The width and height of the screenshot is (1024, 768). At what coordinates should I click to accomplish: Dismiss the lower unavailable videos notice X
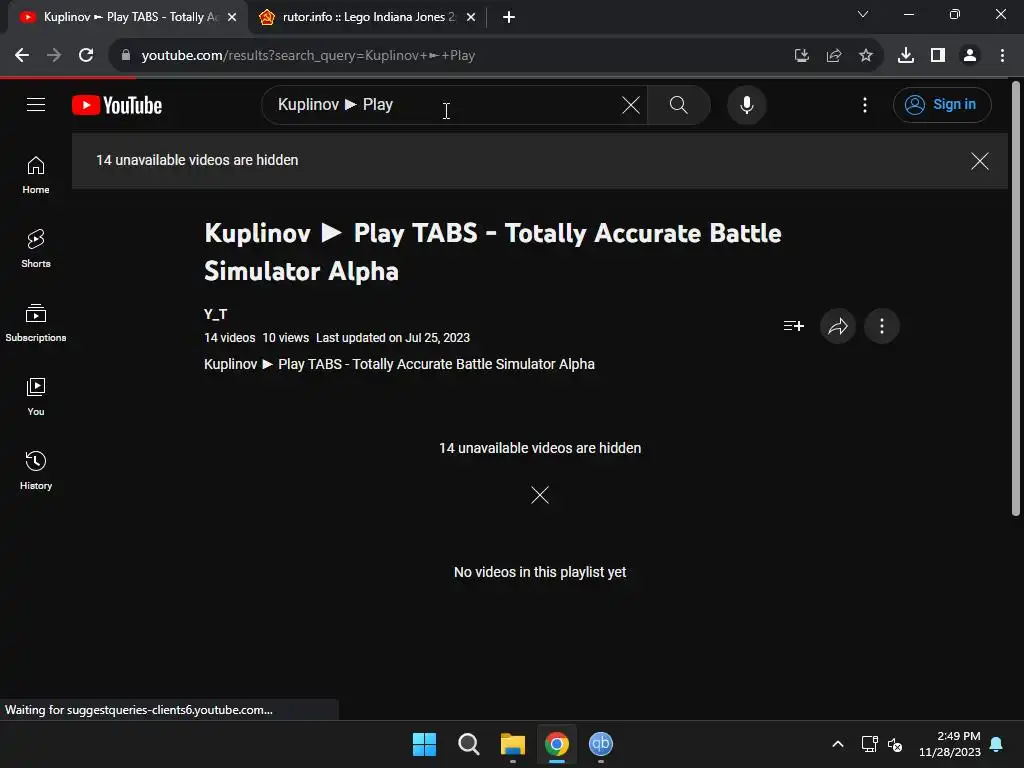(x=539, y=495)
